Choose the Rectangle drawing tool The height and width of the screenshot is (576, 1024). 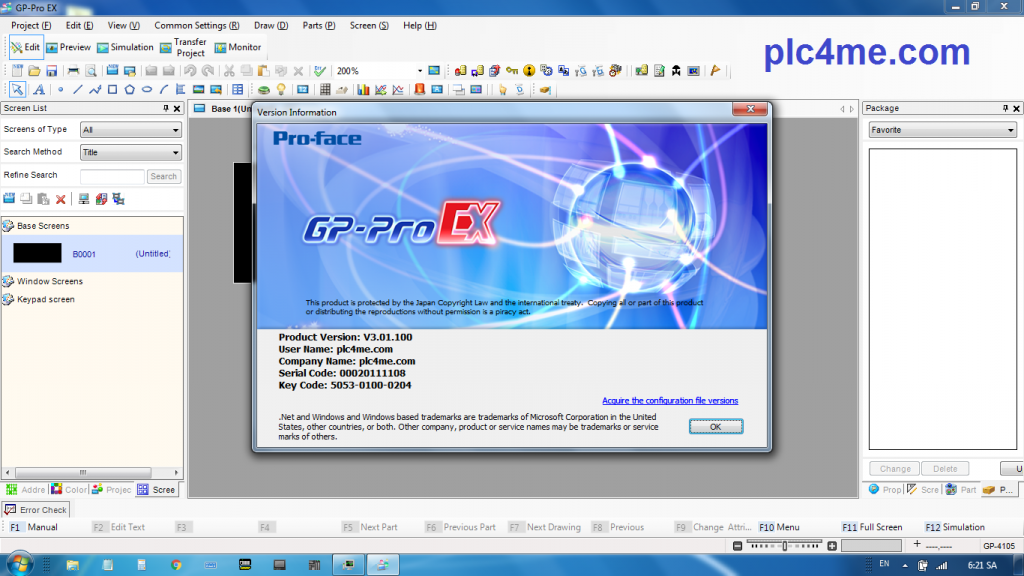point(113,90)
